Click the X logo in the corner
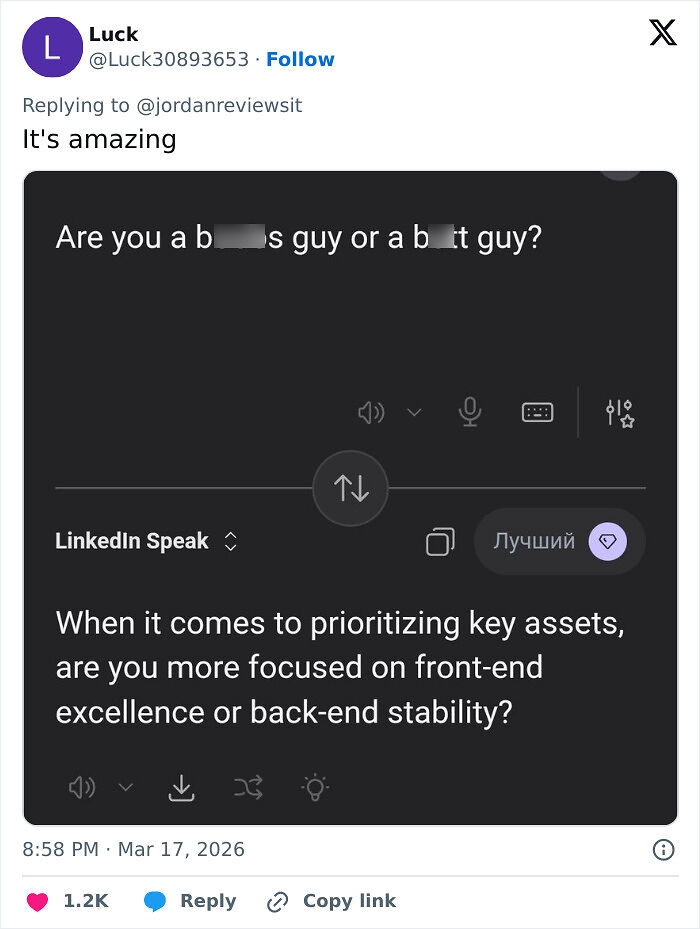The width and height of the screenshot is (700, 929). [x=662, y=32]
